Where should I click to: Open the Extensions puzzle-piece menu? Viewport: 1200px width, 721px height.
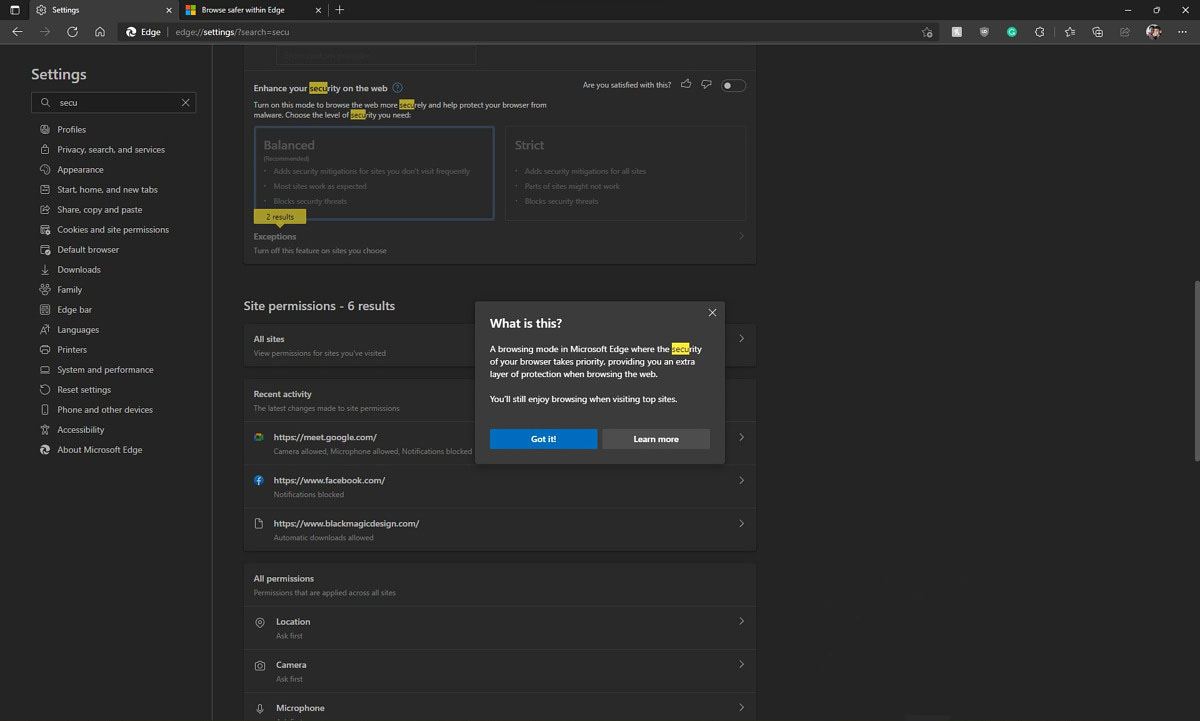[1039, 32]
